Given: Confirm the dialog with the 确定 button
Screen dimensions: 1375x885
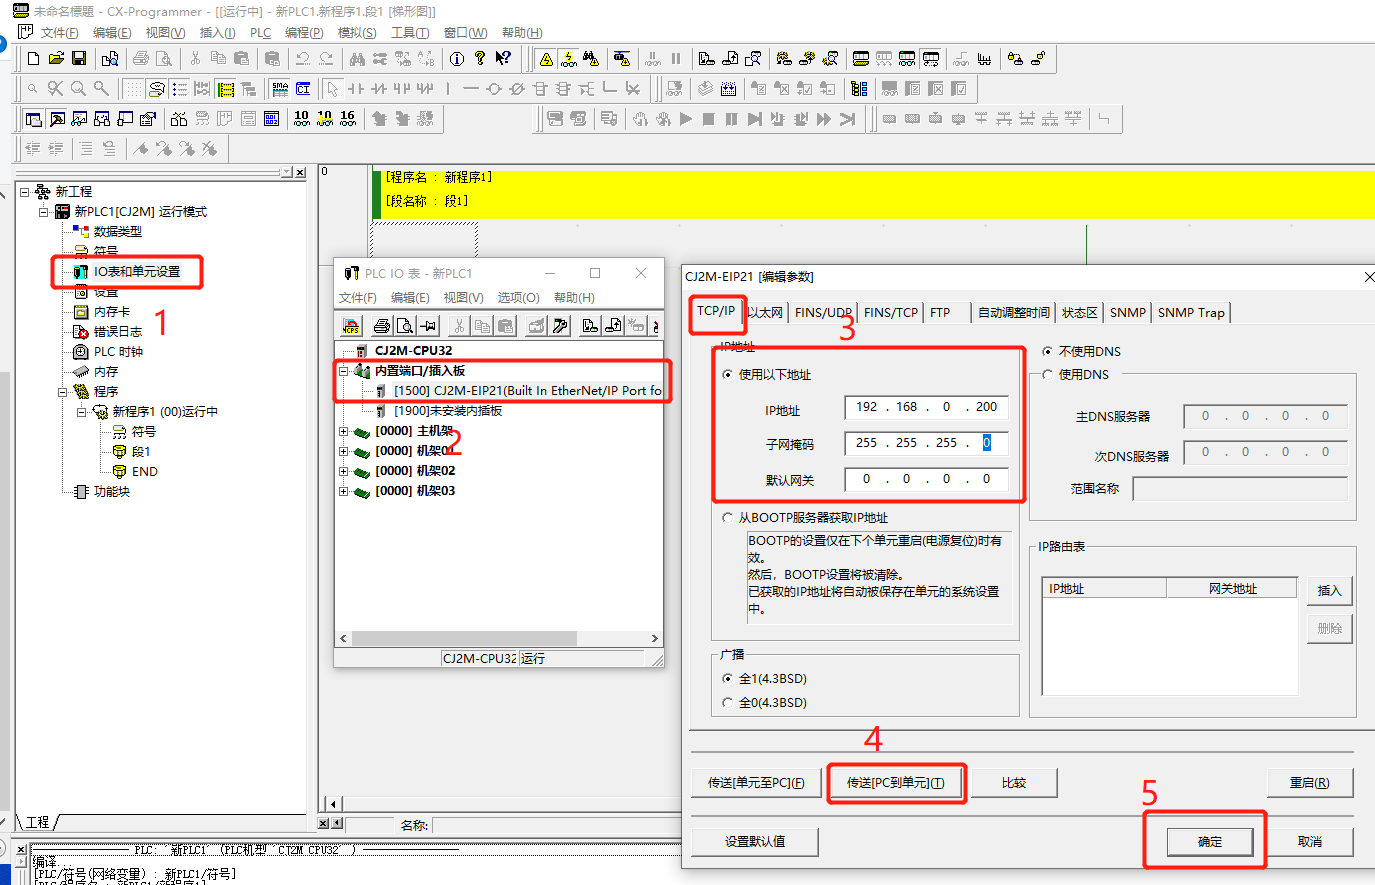Looking at the screenshot, I should 1210,842.
